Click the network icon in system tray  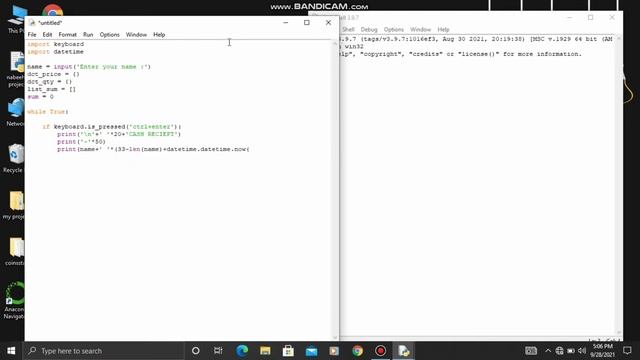[x=559, y=351]
